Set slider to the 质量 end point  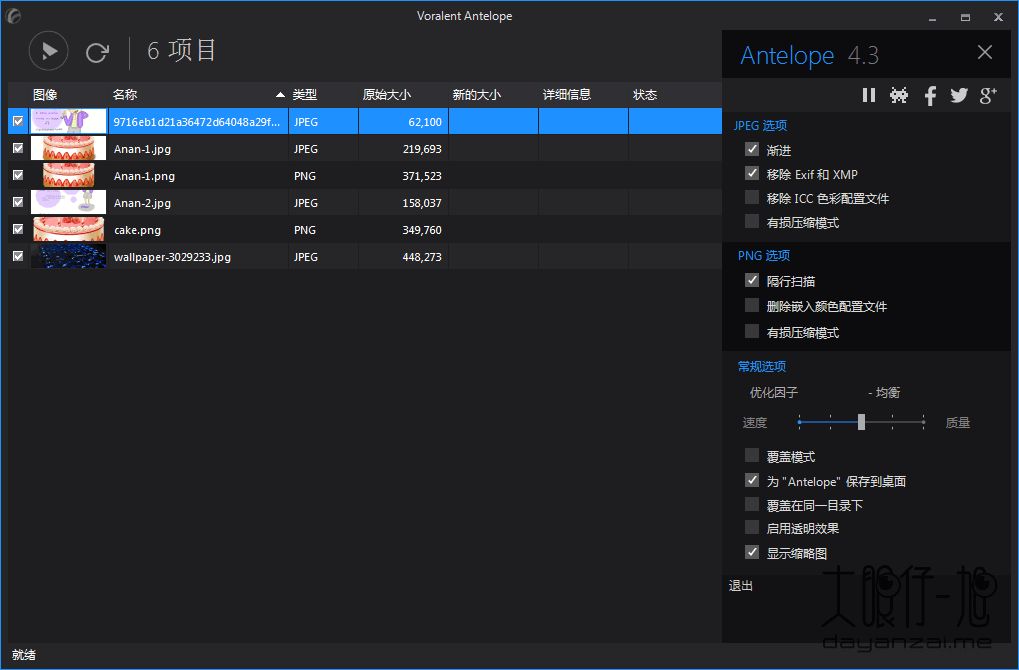[x=923, y=422]
